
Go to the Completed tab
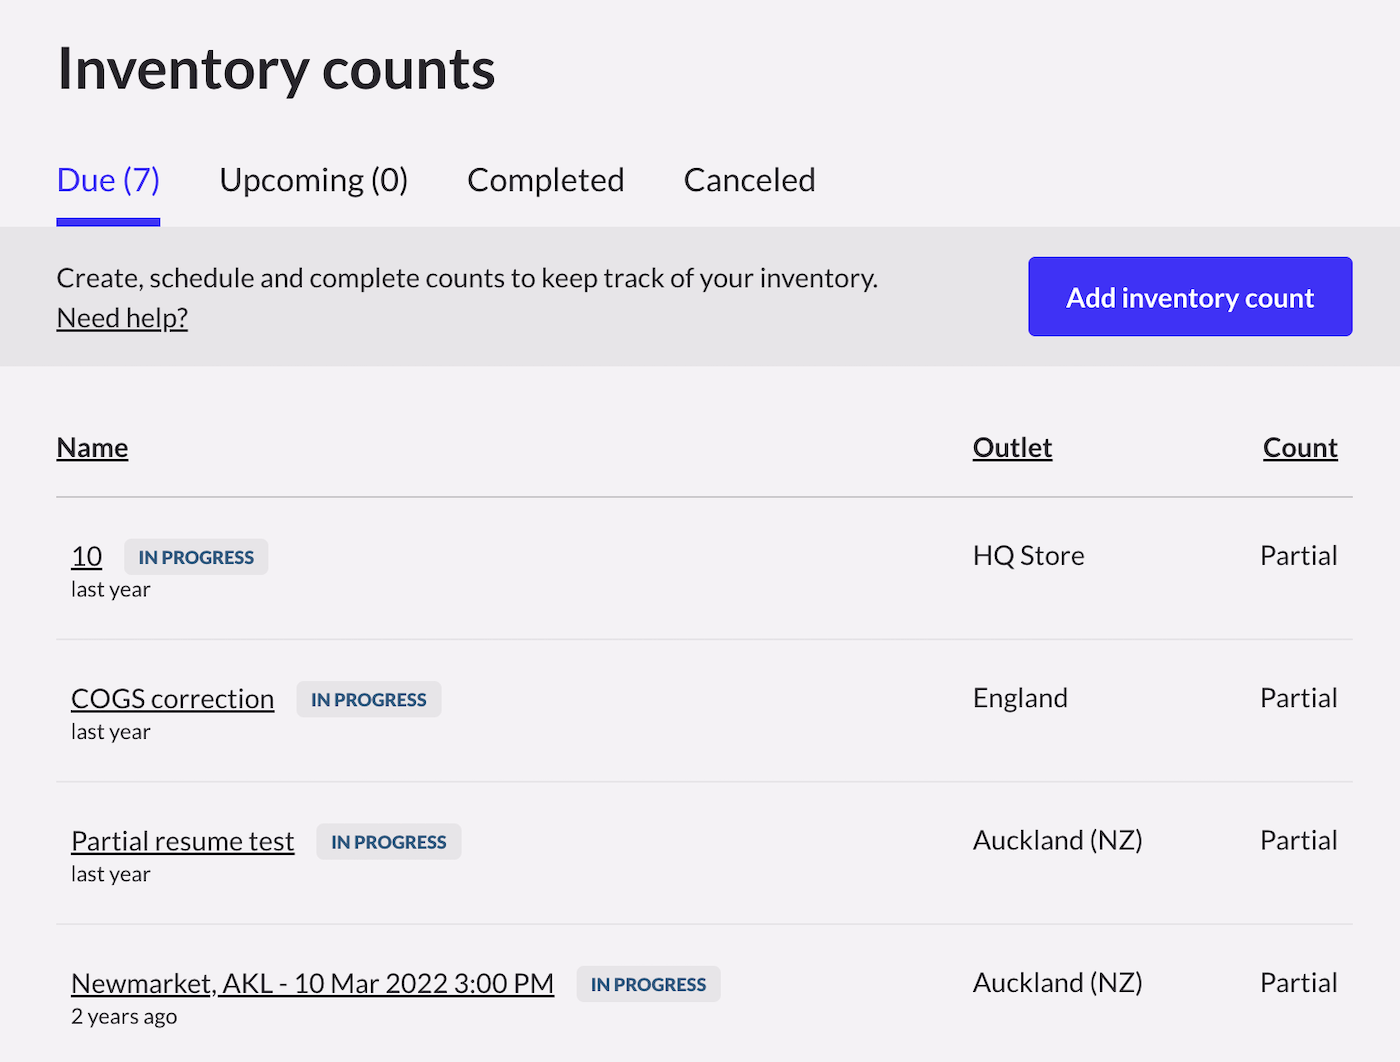click(546, 180)
